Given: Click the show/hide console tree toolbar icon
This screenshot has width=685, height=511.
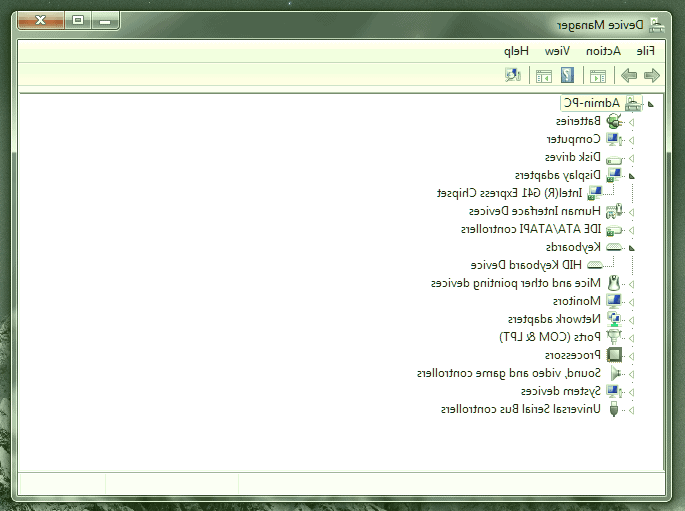Looking at the screenshot, I should click(598, 76).
